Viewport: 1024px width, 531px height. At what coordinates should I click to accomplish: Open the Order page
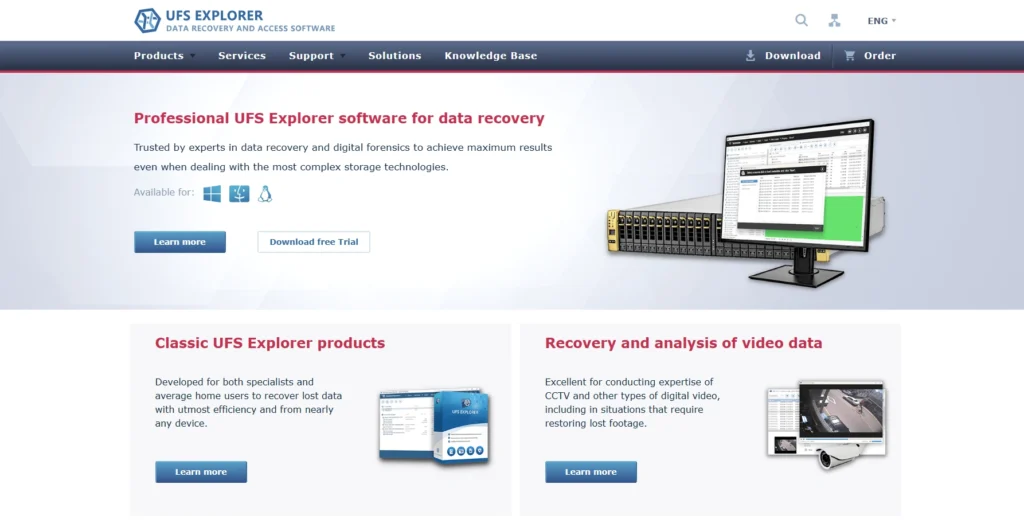click(880, 56)
